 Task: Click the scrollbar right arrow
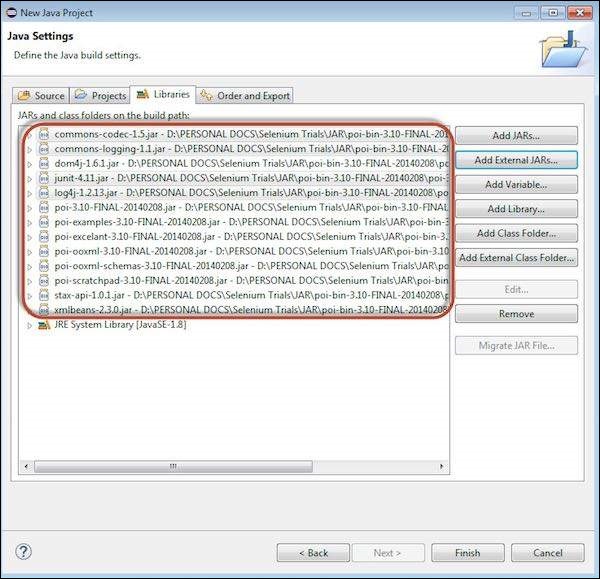[x=442, y=466]
